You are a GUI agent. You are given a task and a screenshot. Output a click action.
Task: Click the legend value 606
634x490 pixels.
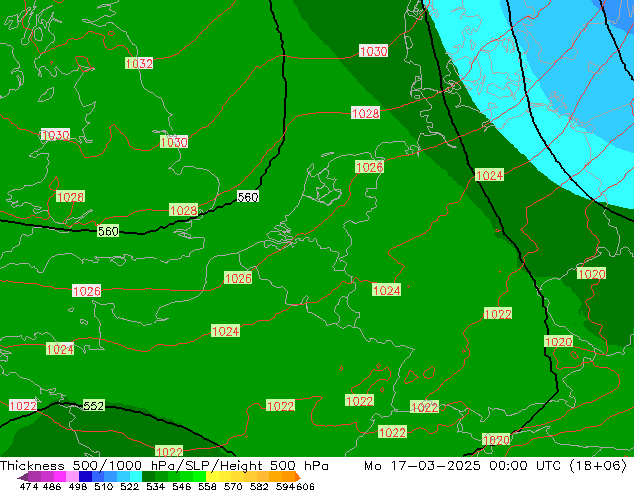click(x=305, y=486)
